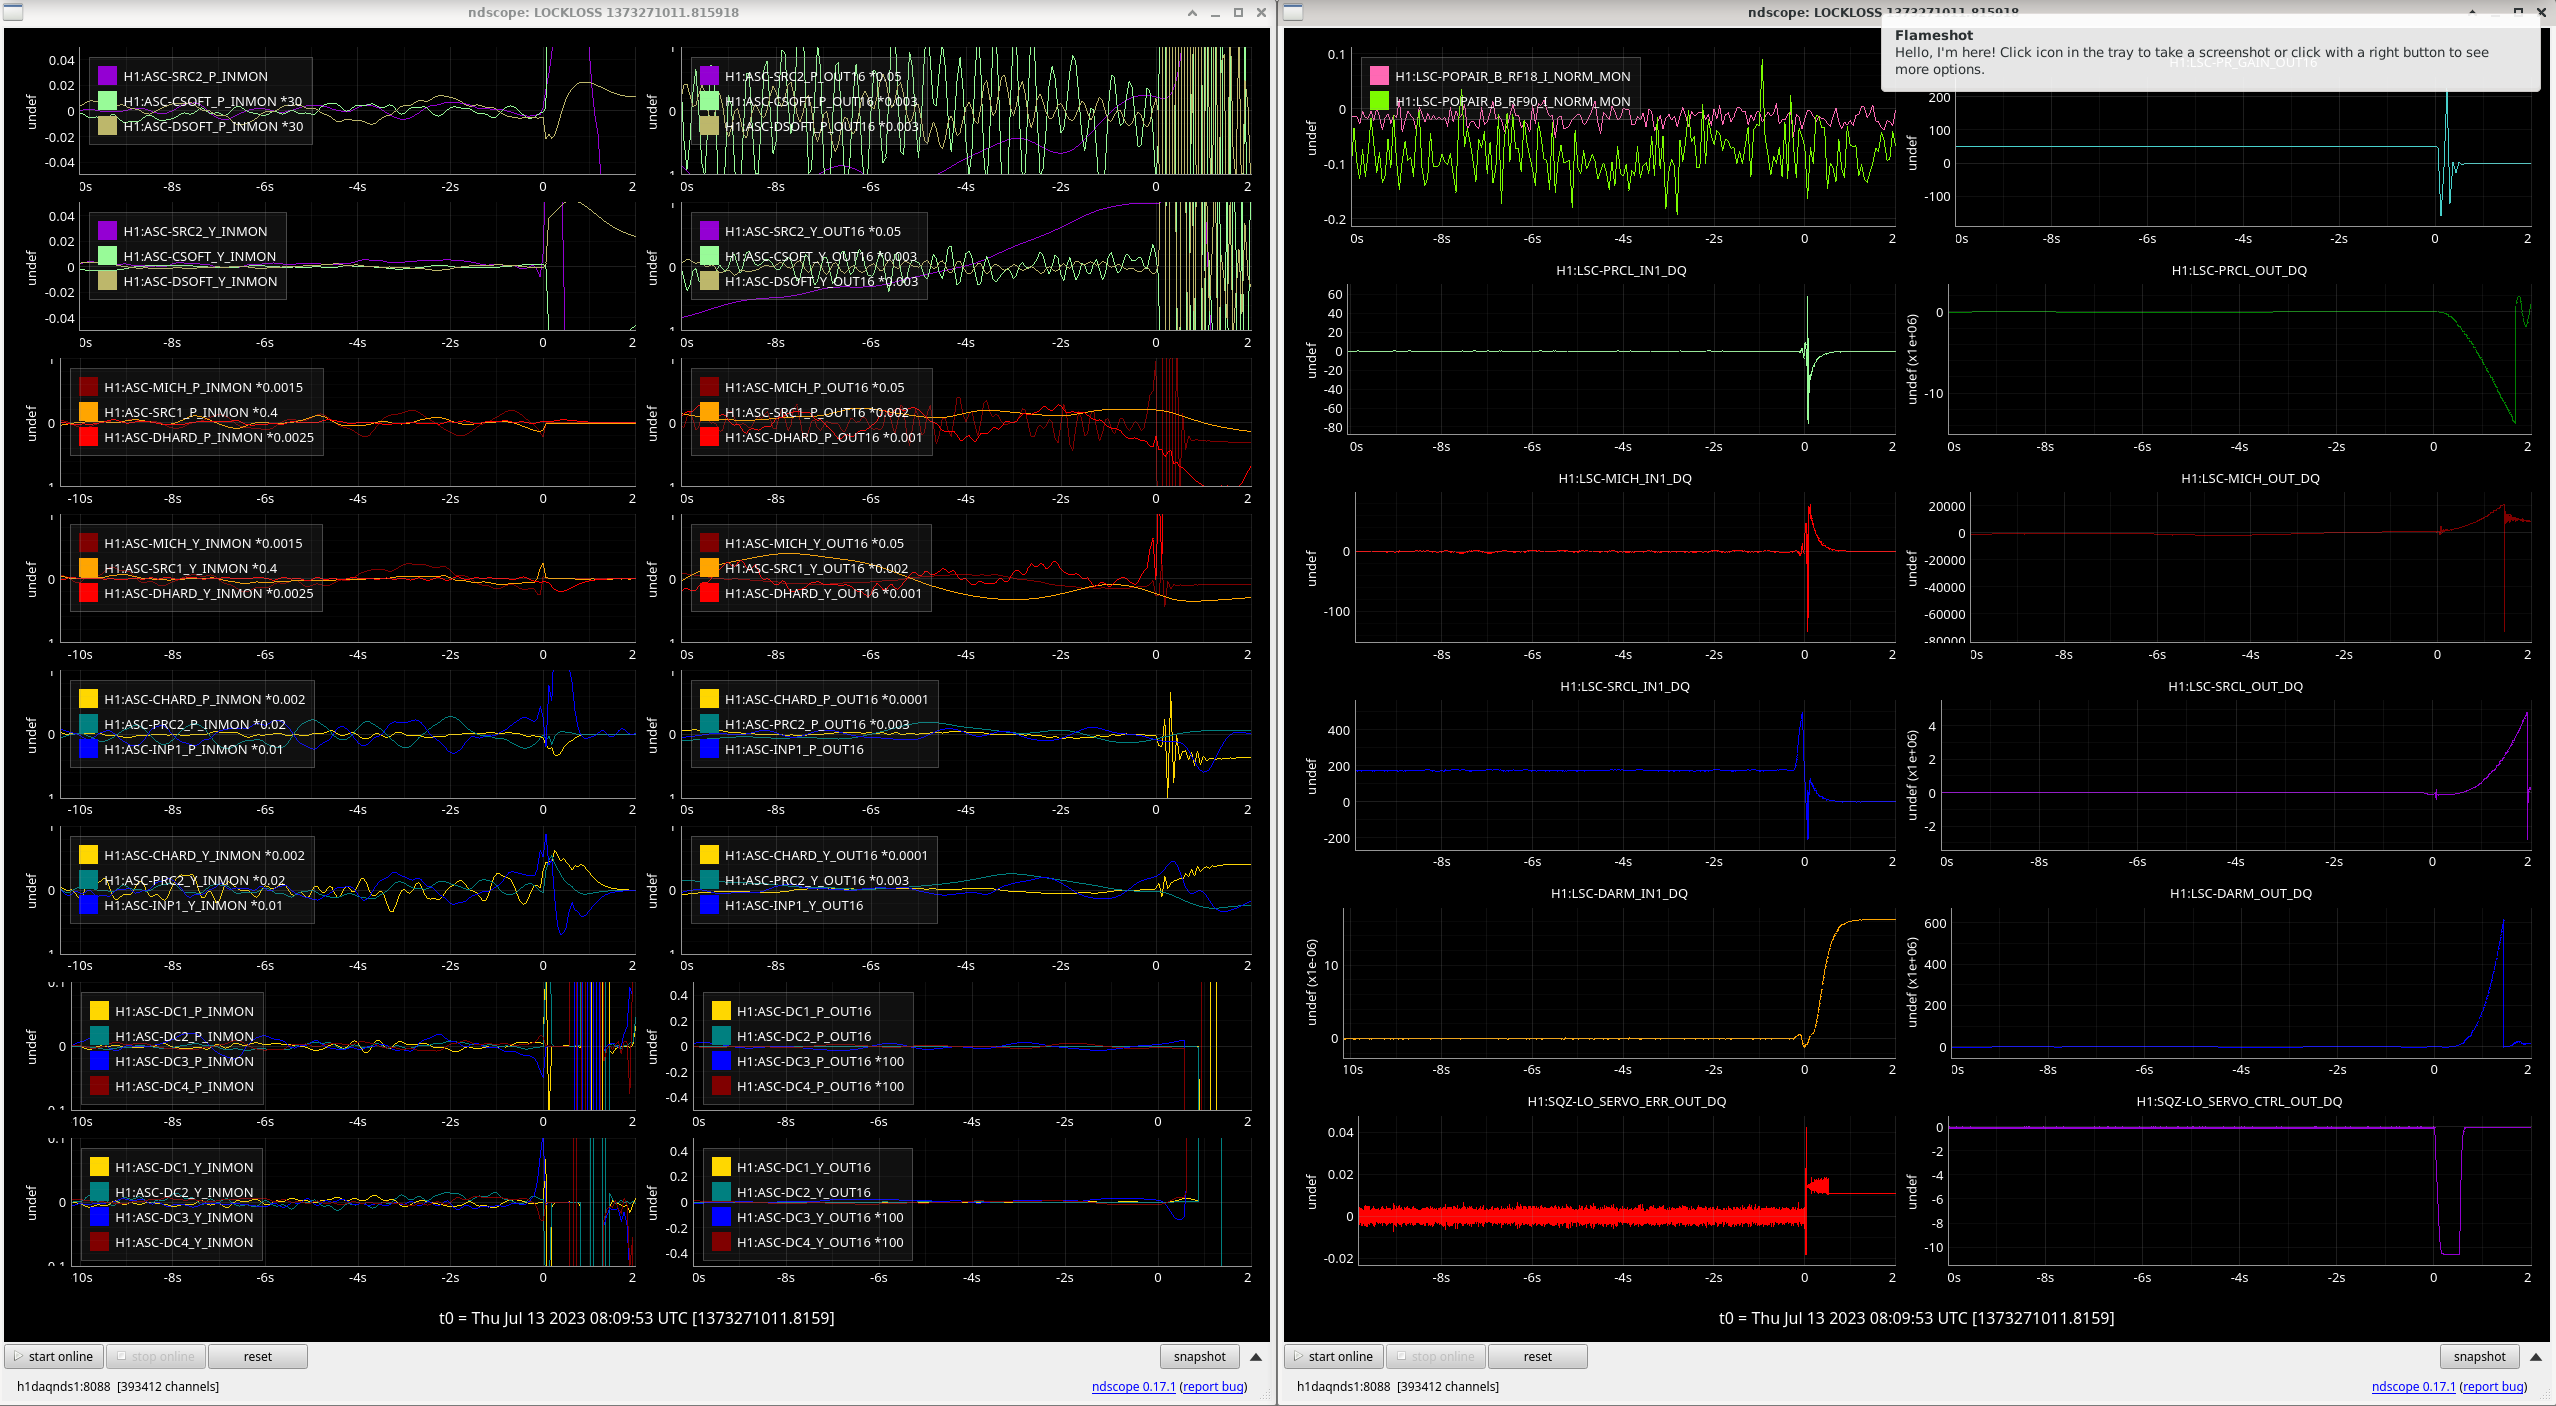Open right ndscope window menu icon

point(1293,12)
